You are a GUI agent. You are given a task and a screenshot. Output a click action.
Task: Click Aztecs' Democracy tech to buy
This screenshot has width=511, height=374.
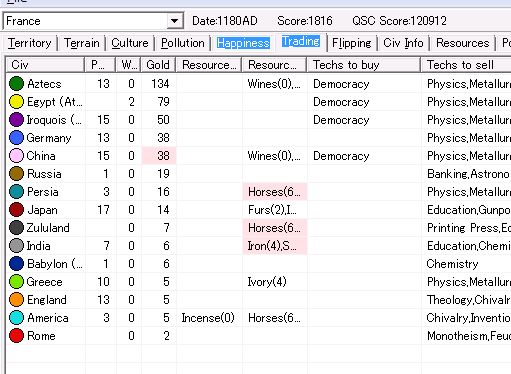point(341,84)
